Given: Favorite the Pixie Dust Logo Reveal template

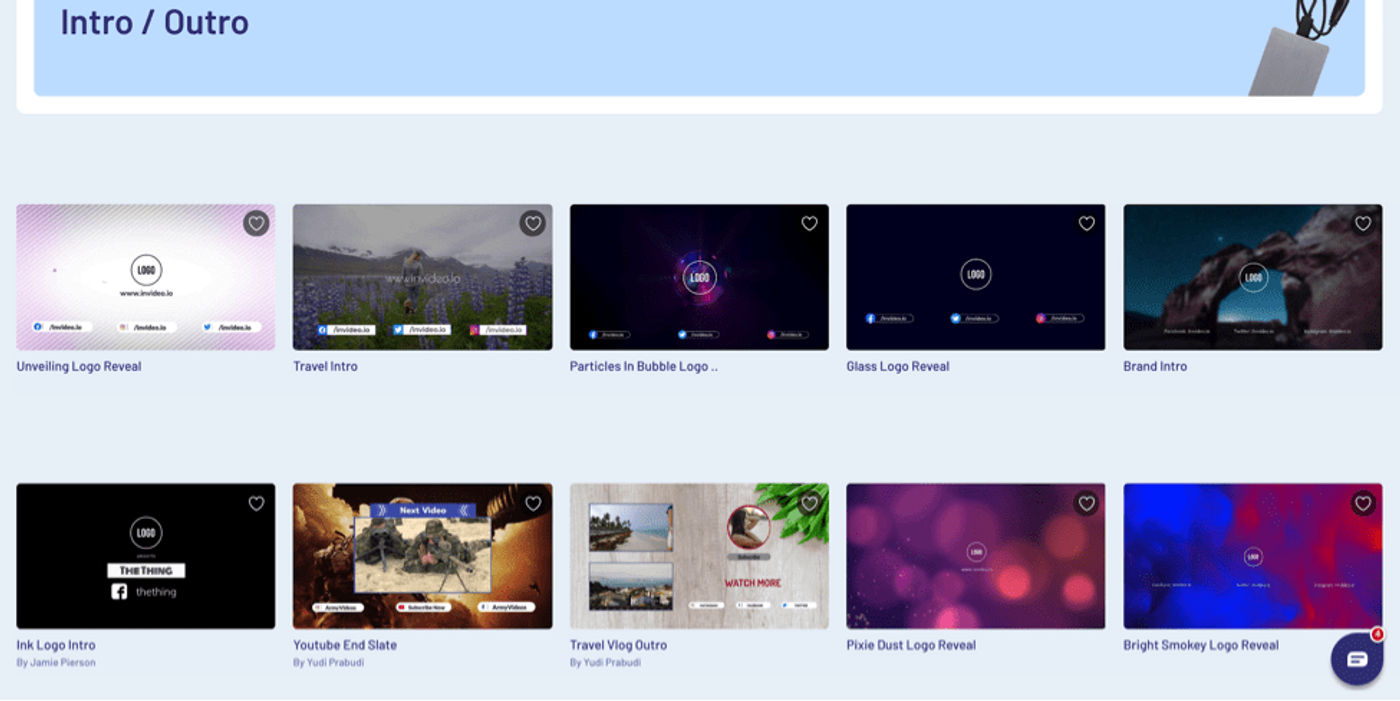Looking at the screenshot, I should 1086,503.
